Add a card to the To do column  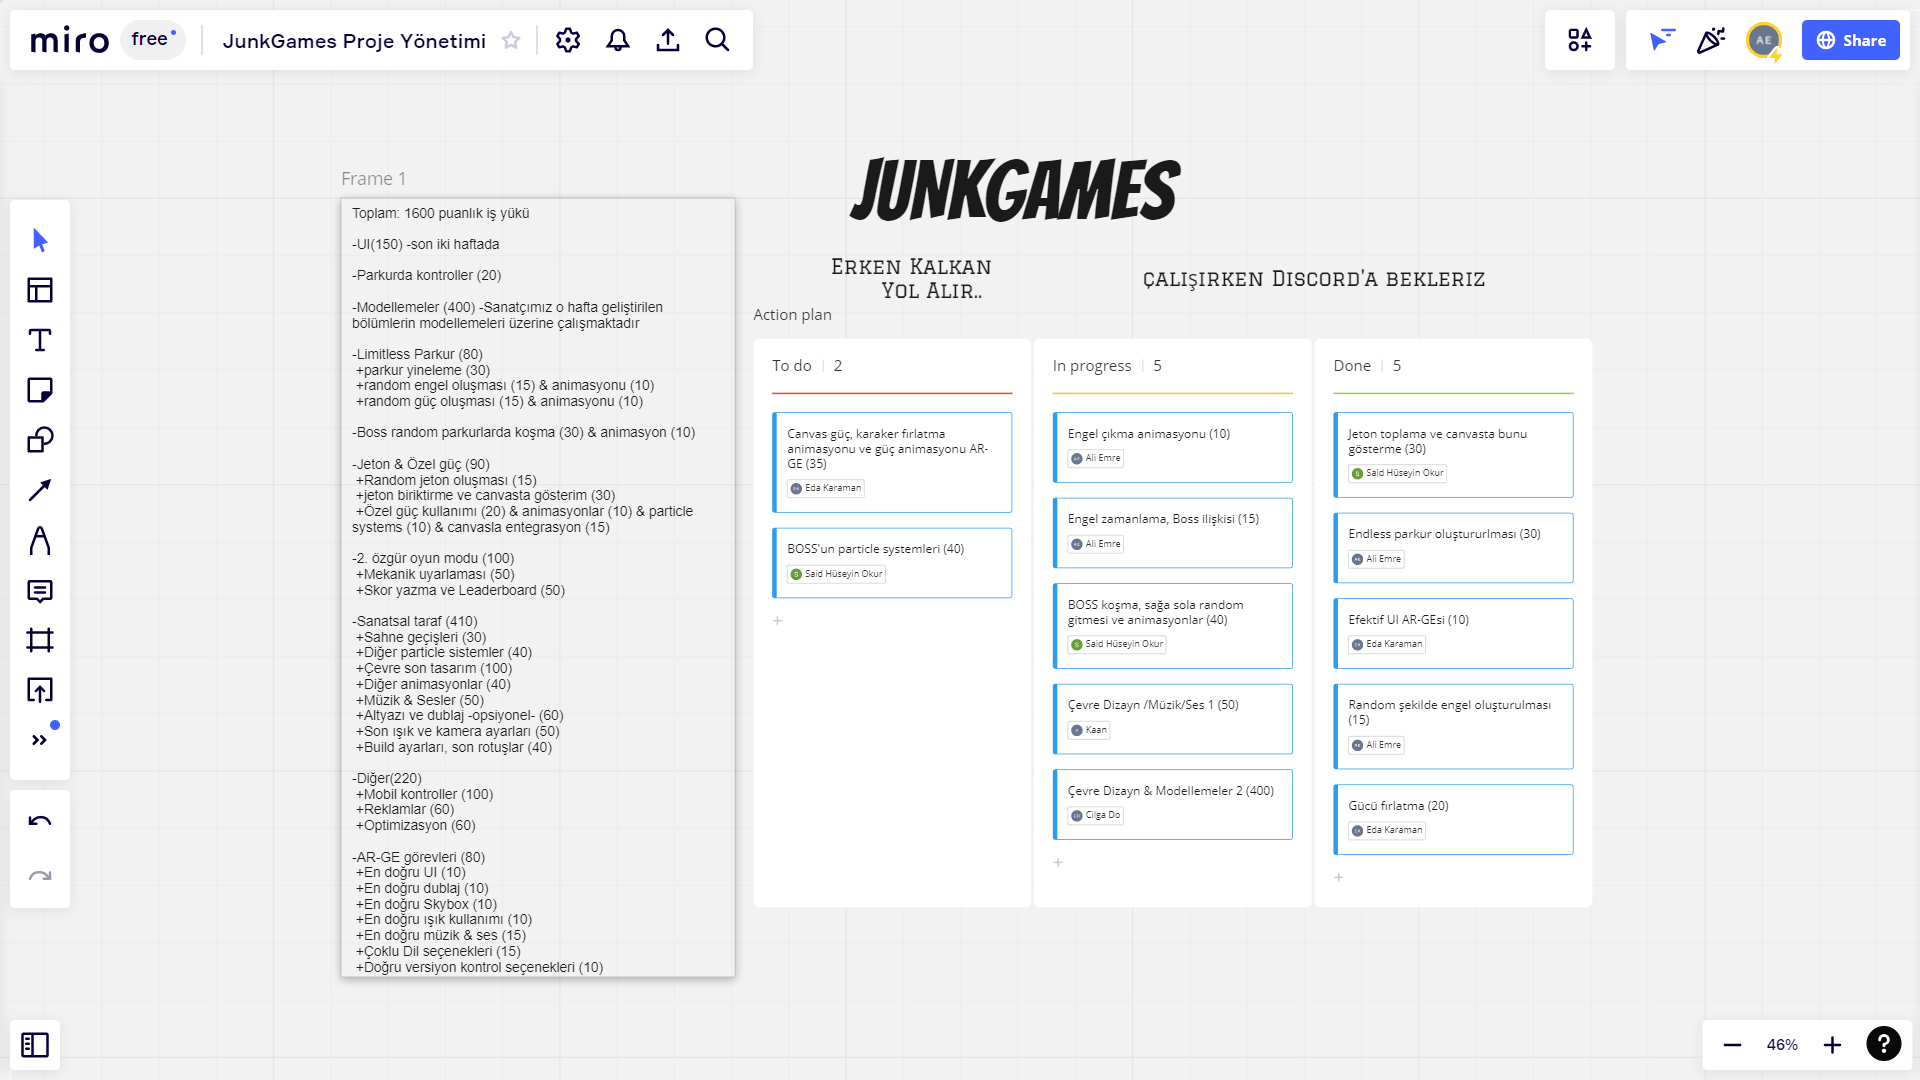click(x=777, y=620)
